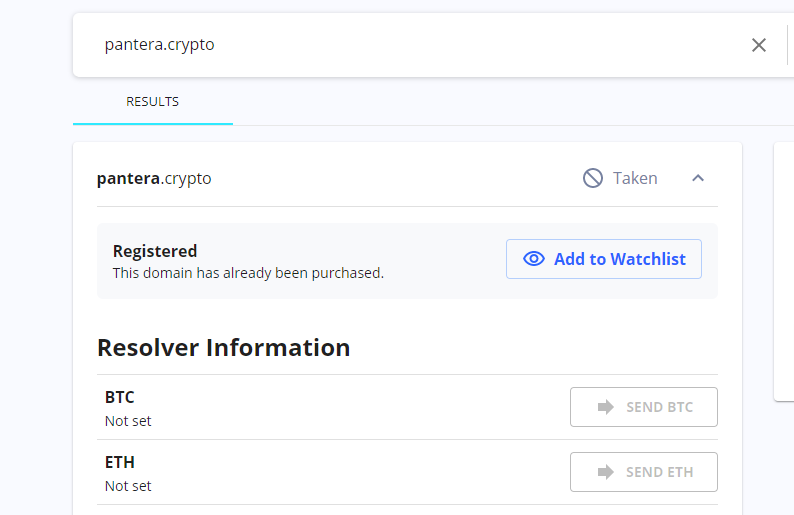The image size is (794, 515).
Task: Click the BTC record label
Action: coord(120,397)
